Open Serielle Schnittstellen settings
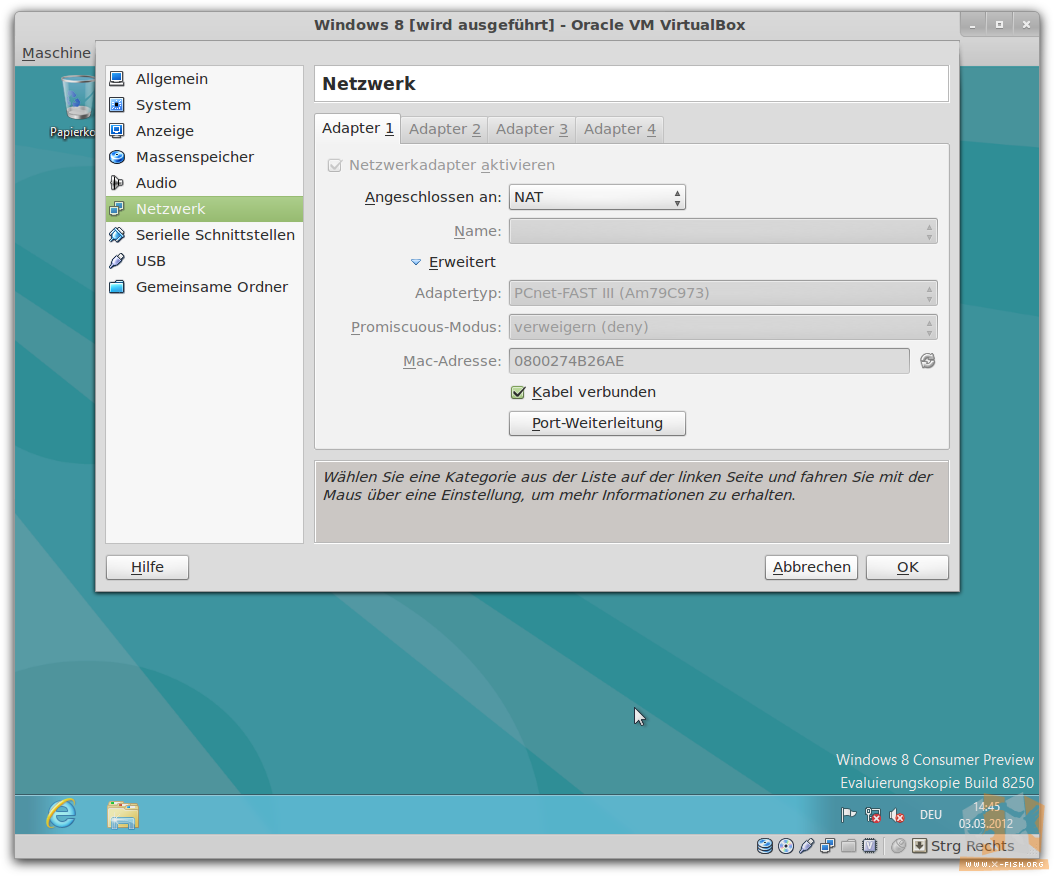The height and width of the screenshot is (876, 1054). coord(204,235)
